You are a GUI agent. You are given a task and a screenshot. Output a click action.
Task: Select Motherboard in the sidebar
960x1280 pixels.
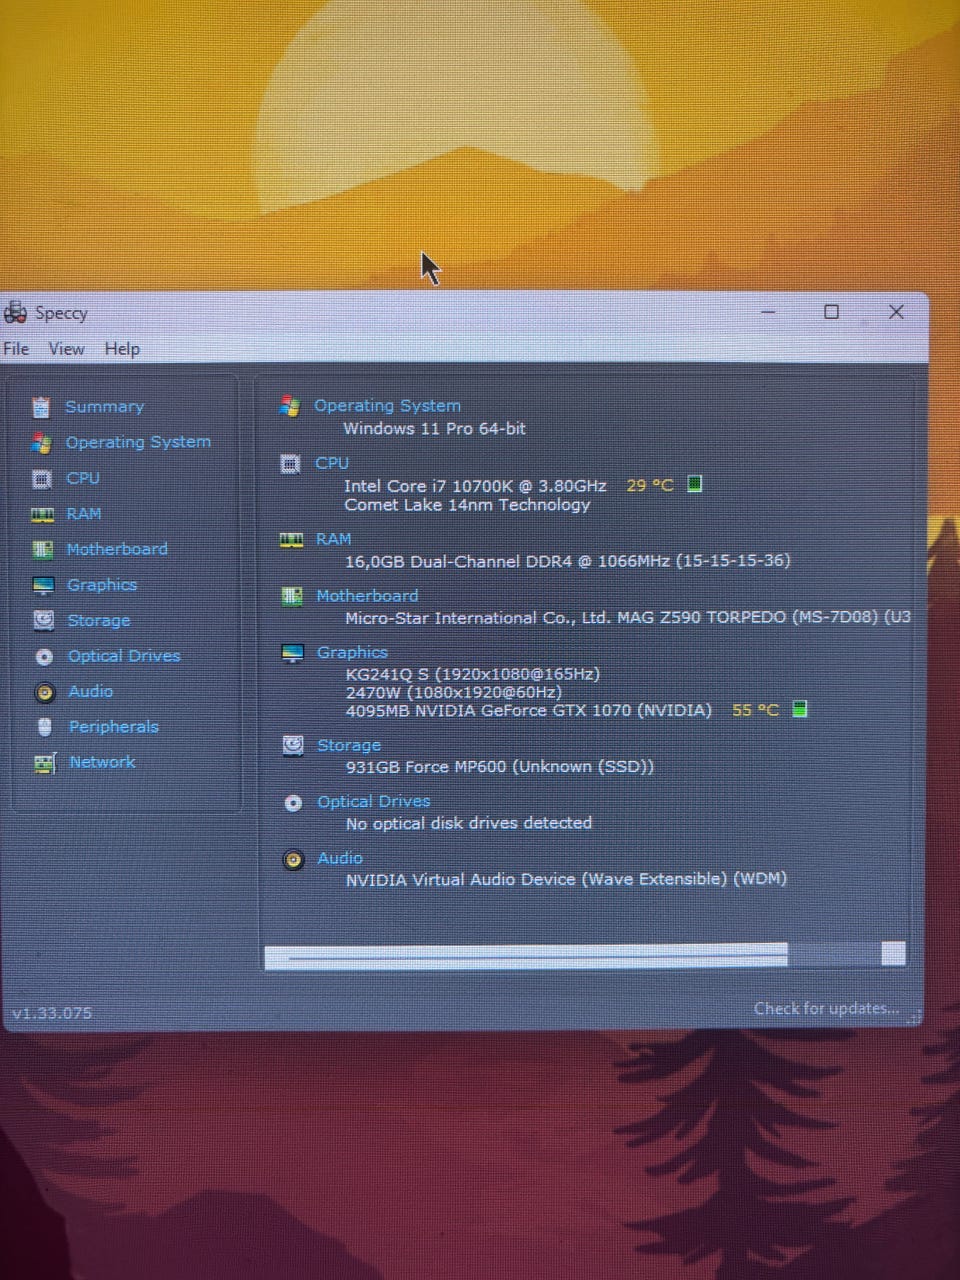point(117,549)
